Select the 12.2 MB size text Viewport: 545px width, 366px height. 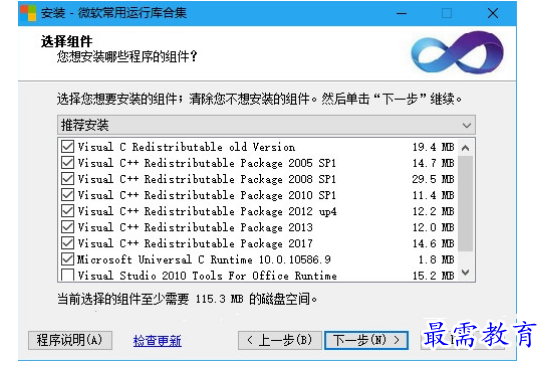pyautogui.click(x=433, y=211)
